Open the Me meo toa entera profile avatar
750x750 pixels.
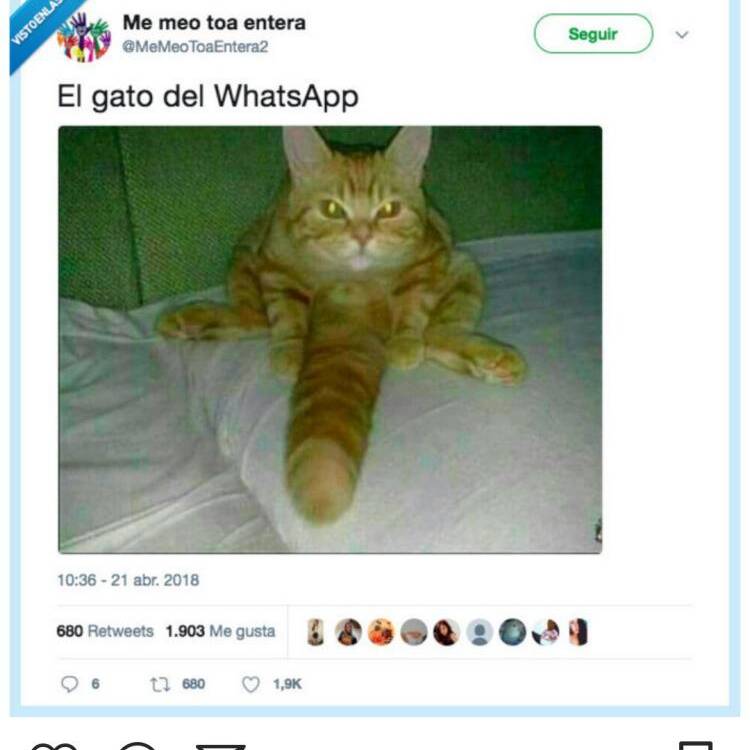(x=84, y=37)
